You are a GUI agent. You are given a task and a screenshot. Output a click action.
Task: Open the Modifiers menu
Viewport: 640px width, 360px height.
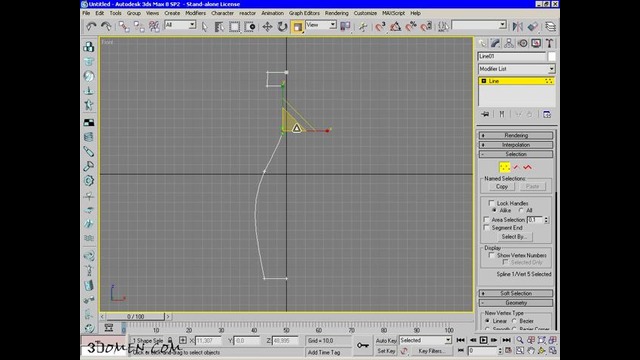click(196, 13)
